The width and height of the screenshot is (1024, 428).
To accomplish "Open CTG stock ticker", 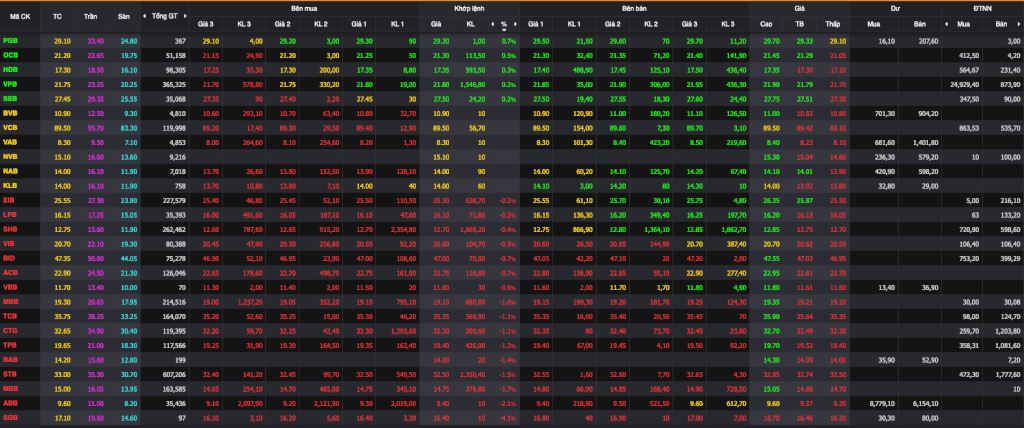I will click(10, 331).
